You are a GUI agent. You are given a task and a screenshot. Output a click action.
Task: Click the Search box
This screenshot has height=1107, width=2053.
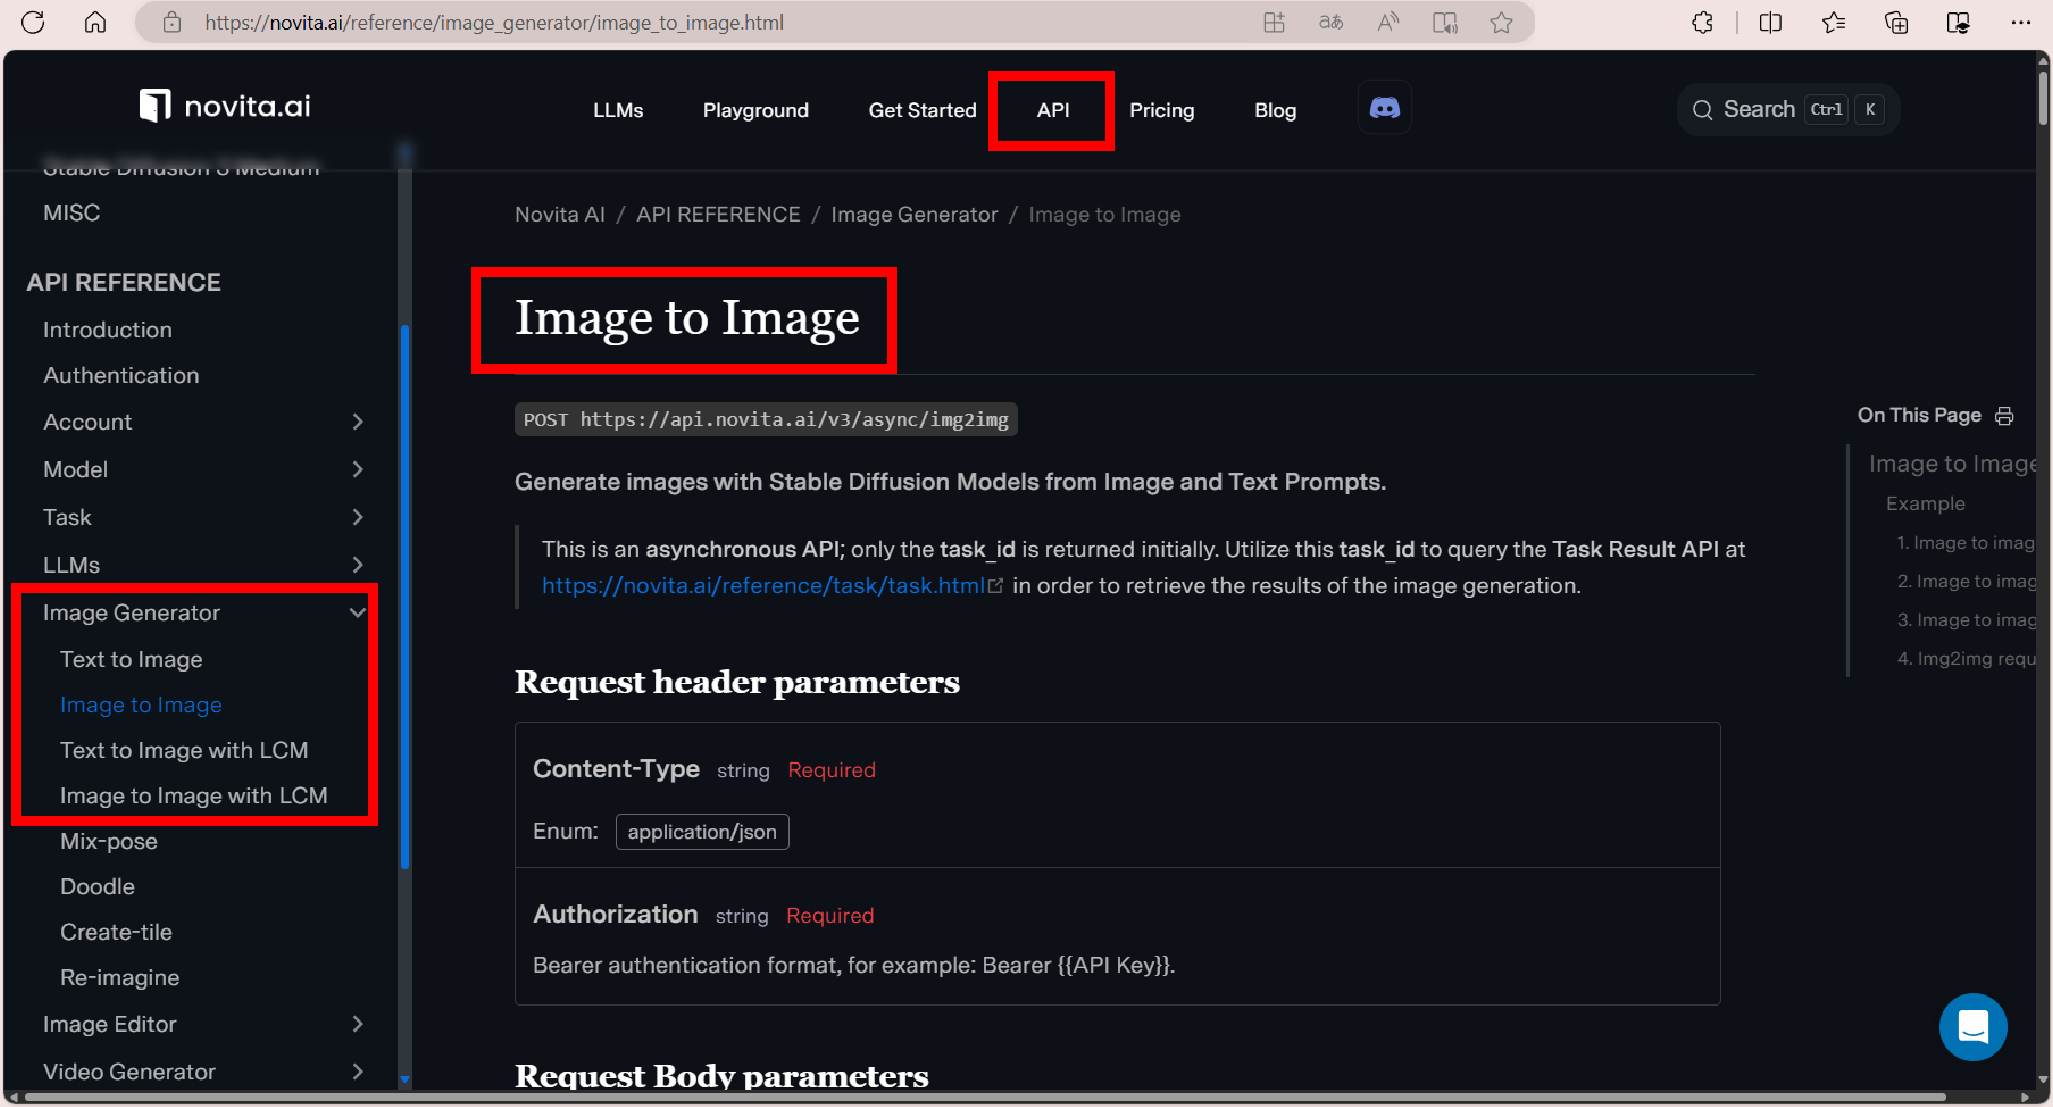[1786, 109]
